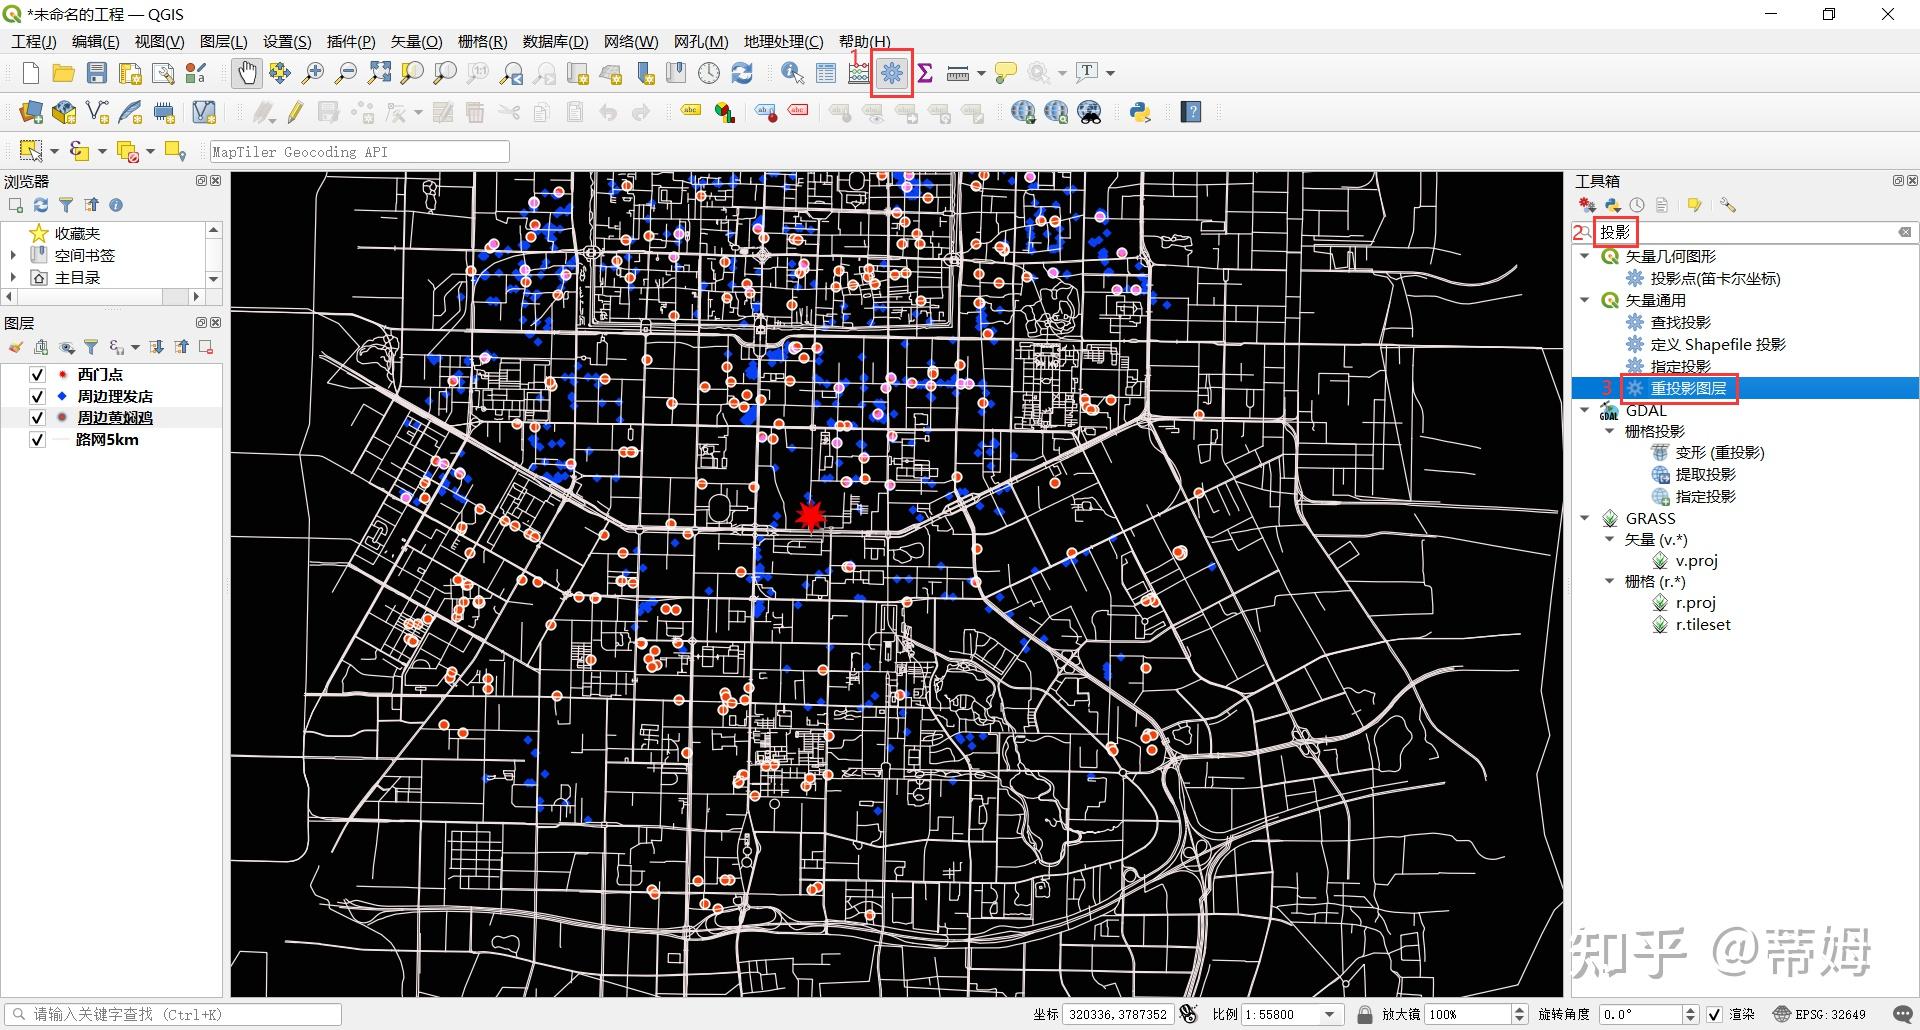The image size is (1920, 1030).
Task: Open the 工程(J) menu
Action: (x=33, y=41)
